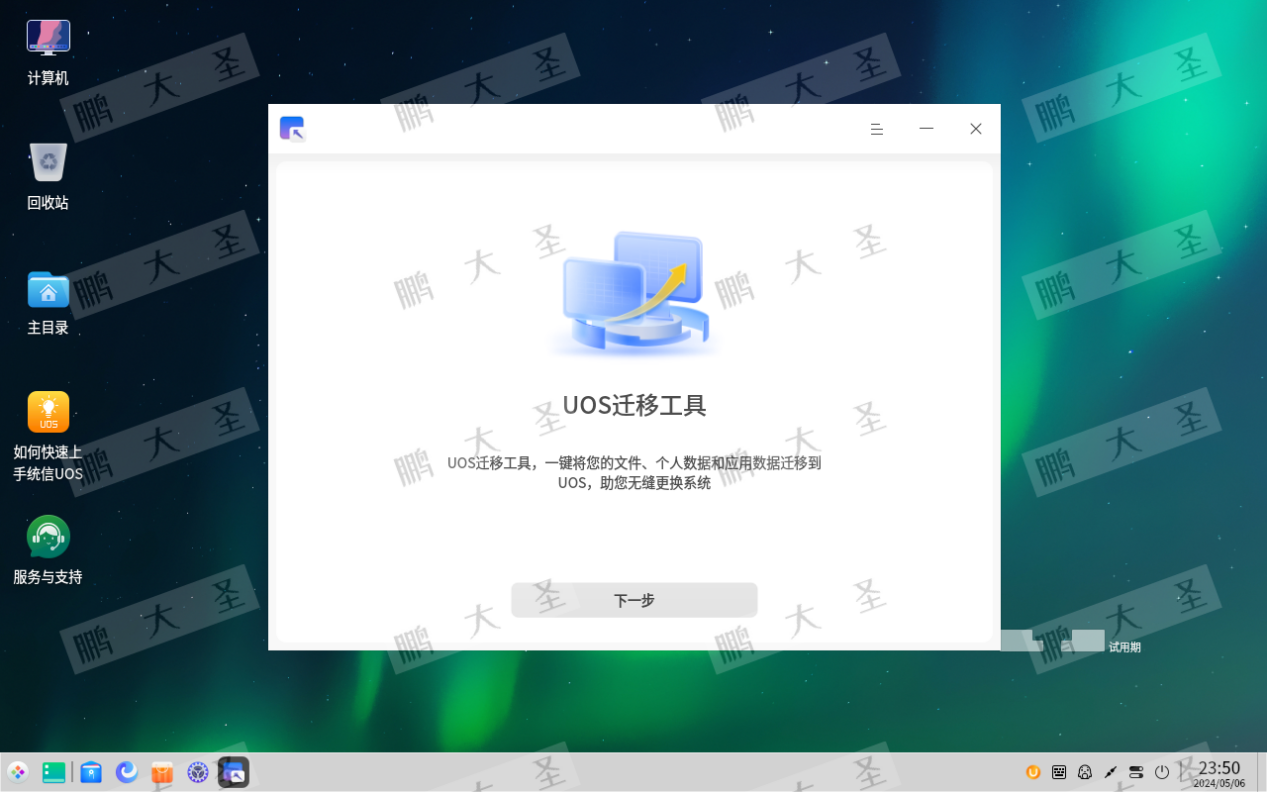Screen dimensions: 1267x792
Task: Open the launcher from the dock
Action: click(x=18, y=772)
